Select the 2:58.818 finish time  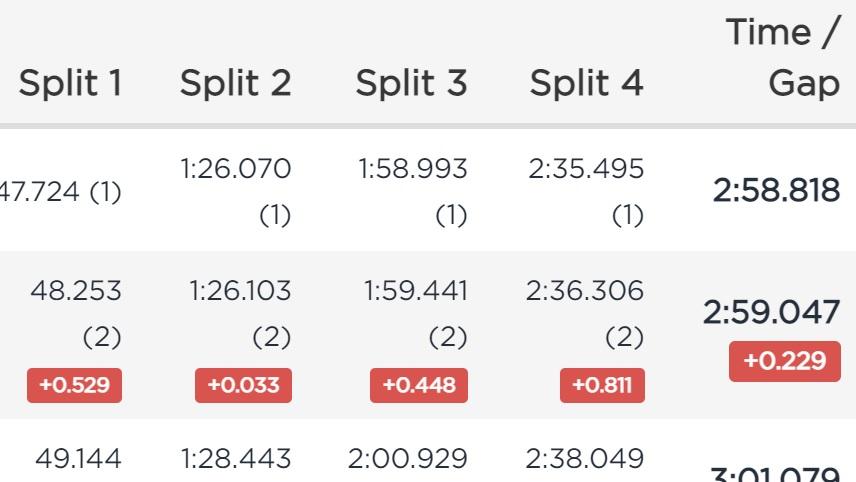pyautogui.click(x=776, y=191)
